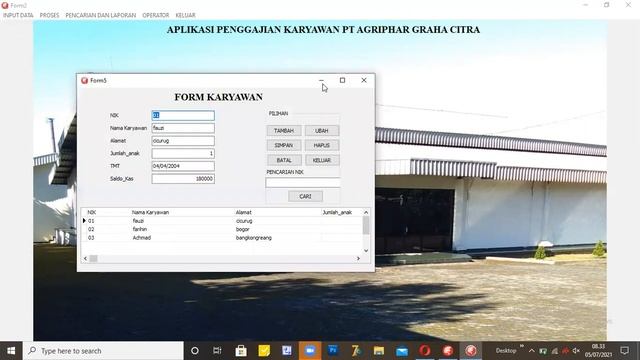This screenshot has height=360, width=640.
Task: Click the CARI search button
Action: coord(305,196)
